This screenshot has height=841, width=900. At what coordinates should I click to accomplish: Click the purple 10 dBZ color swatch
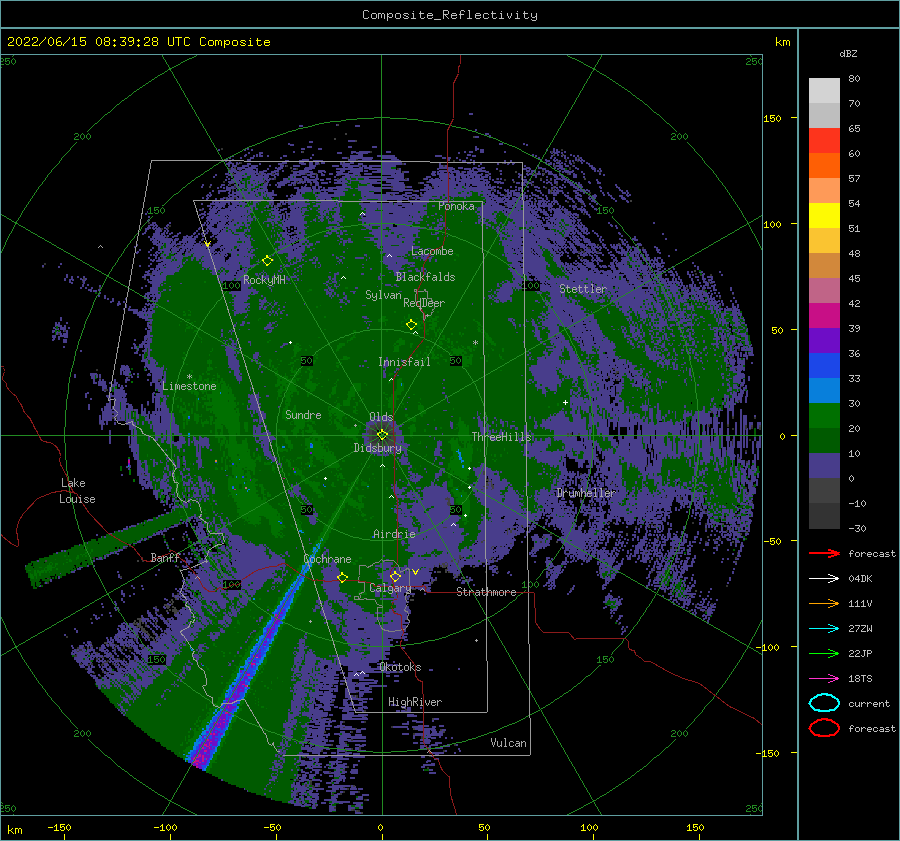824,465
